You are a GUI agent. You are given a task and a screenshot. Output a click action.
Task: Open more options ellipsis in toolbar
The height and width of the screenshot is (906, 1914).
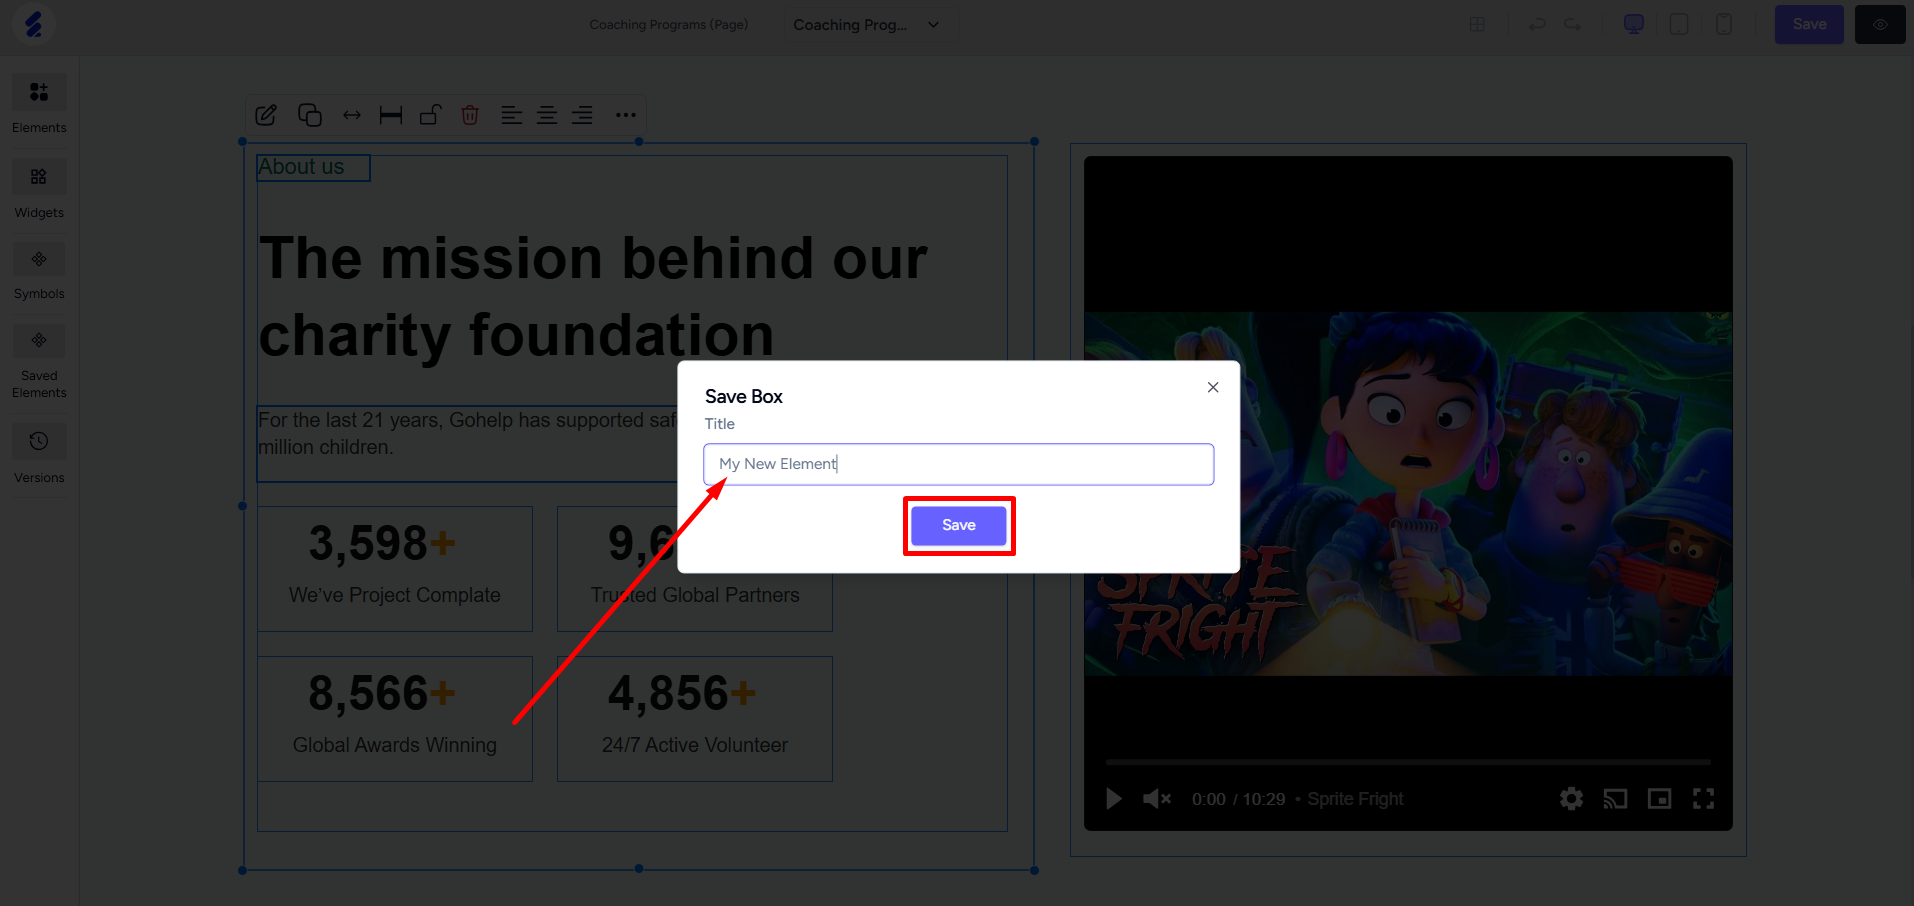(626, 115)
